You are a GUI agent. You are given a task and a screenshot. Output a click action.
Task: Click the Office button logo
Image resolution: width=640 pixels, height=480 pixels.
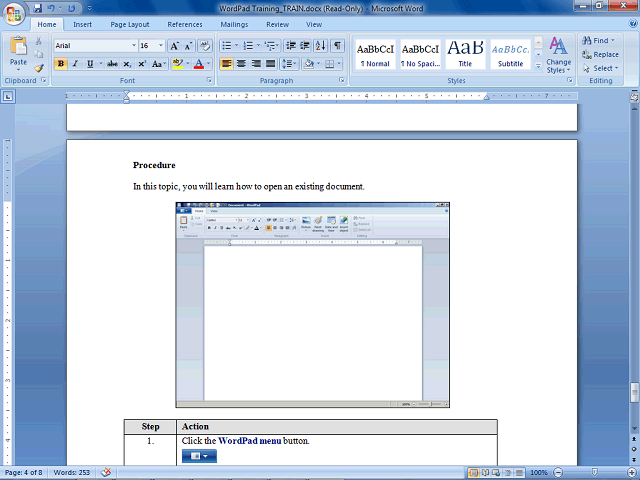pyautogui.click(x=14, y=14)
